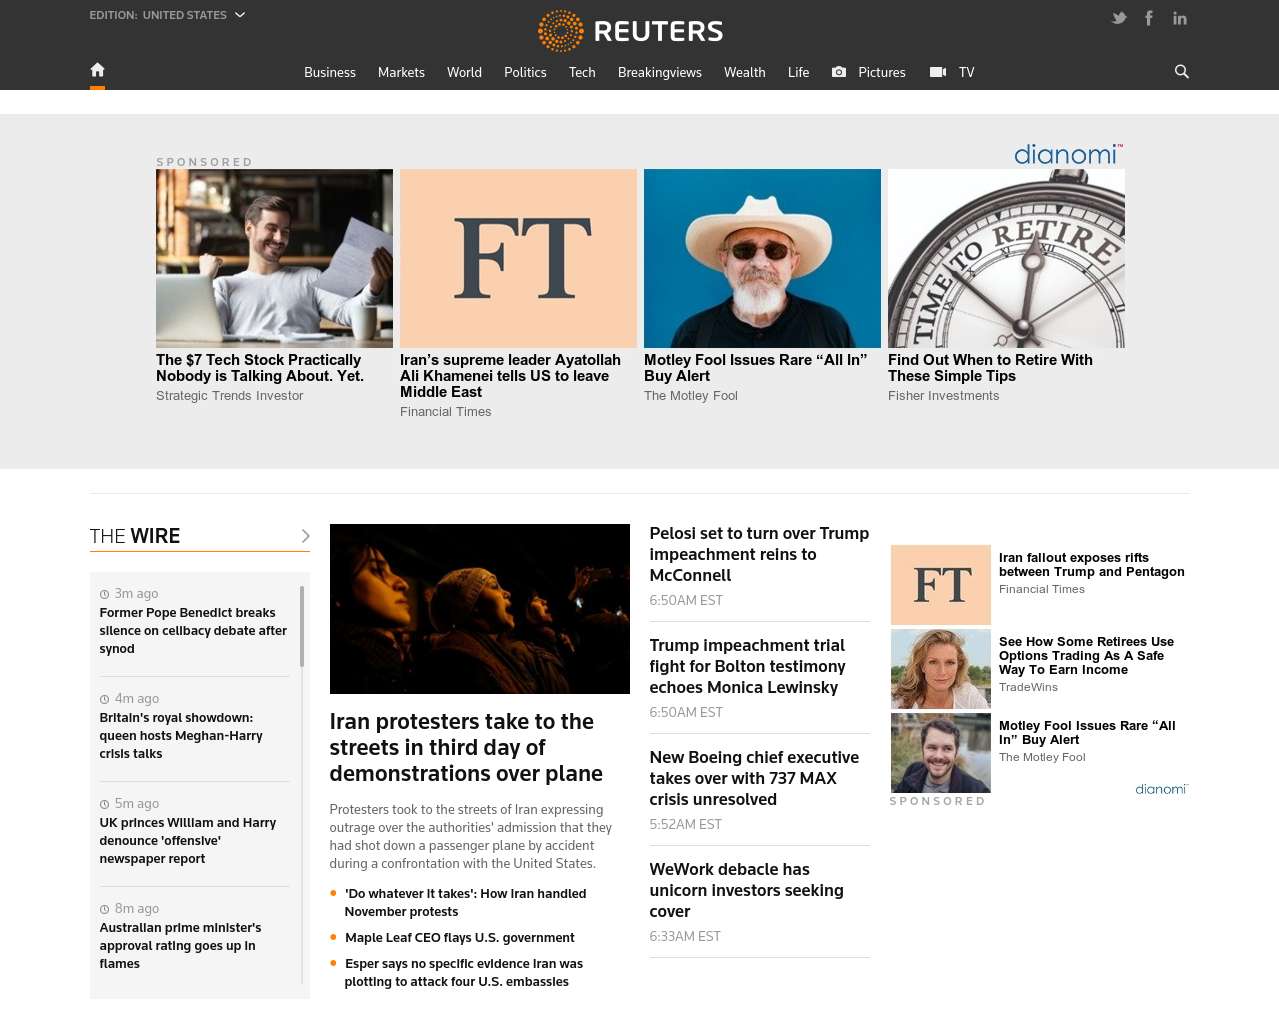Go to the TV section
Viewport: 1279px width, 1023px height.
[x=966, y=72]
